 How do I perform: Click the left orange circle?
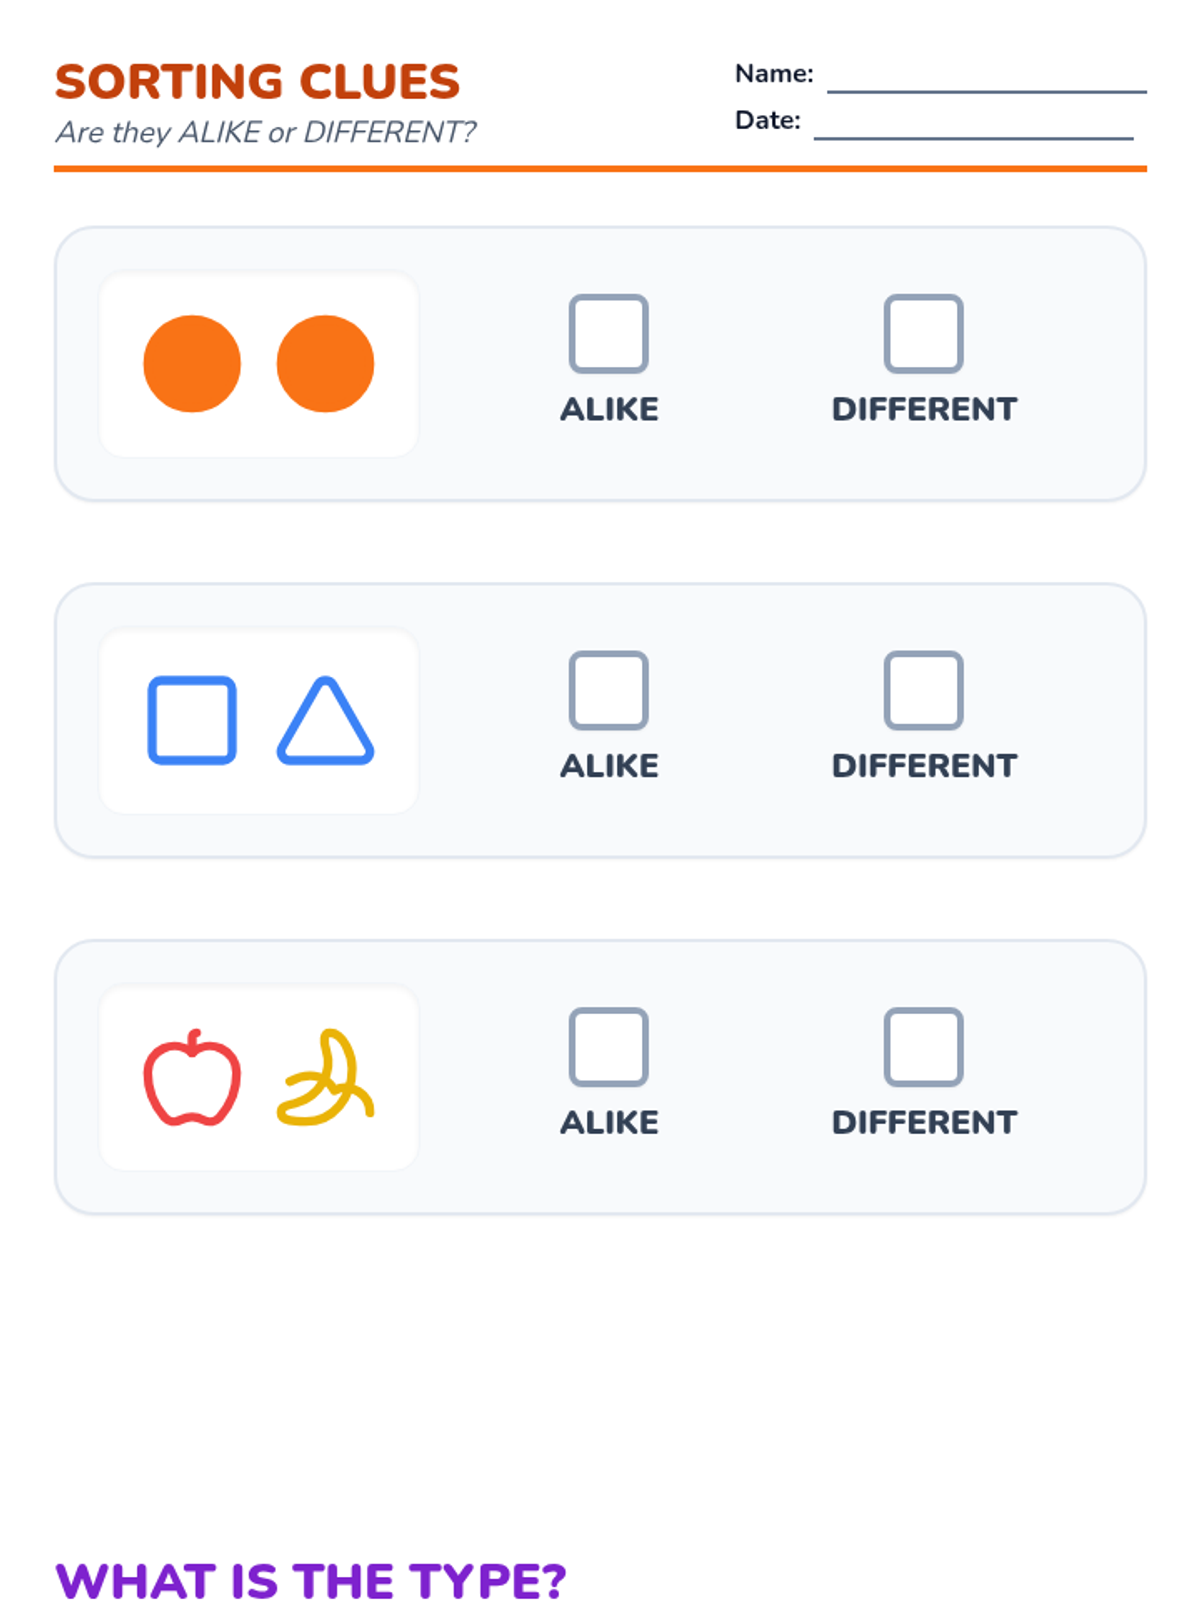pyautogui.click(x=192, y=364)
